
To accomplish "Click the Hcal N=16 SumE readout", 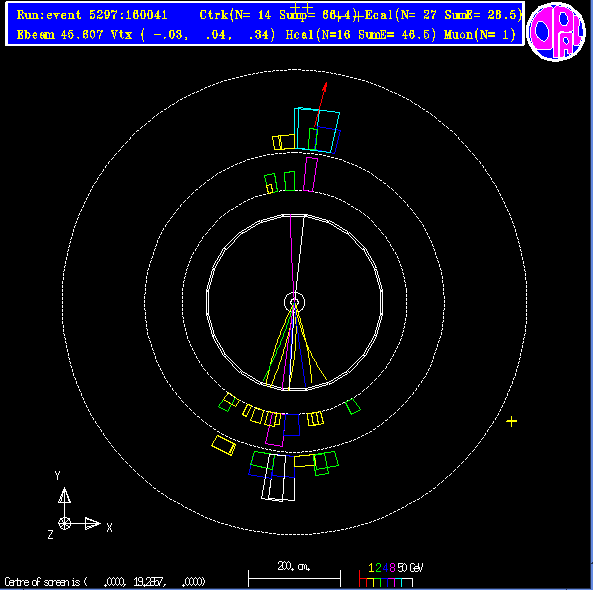I will pyautogui.click(x=361, y=35).
